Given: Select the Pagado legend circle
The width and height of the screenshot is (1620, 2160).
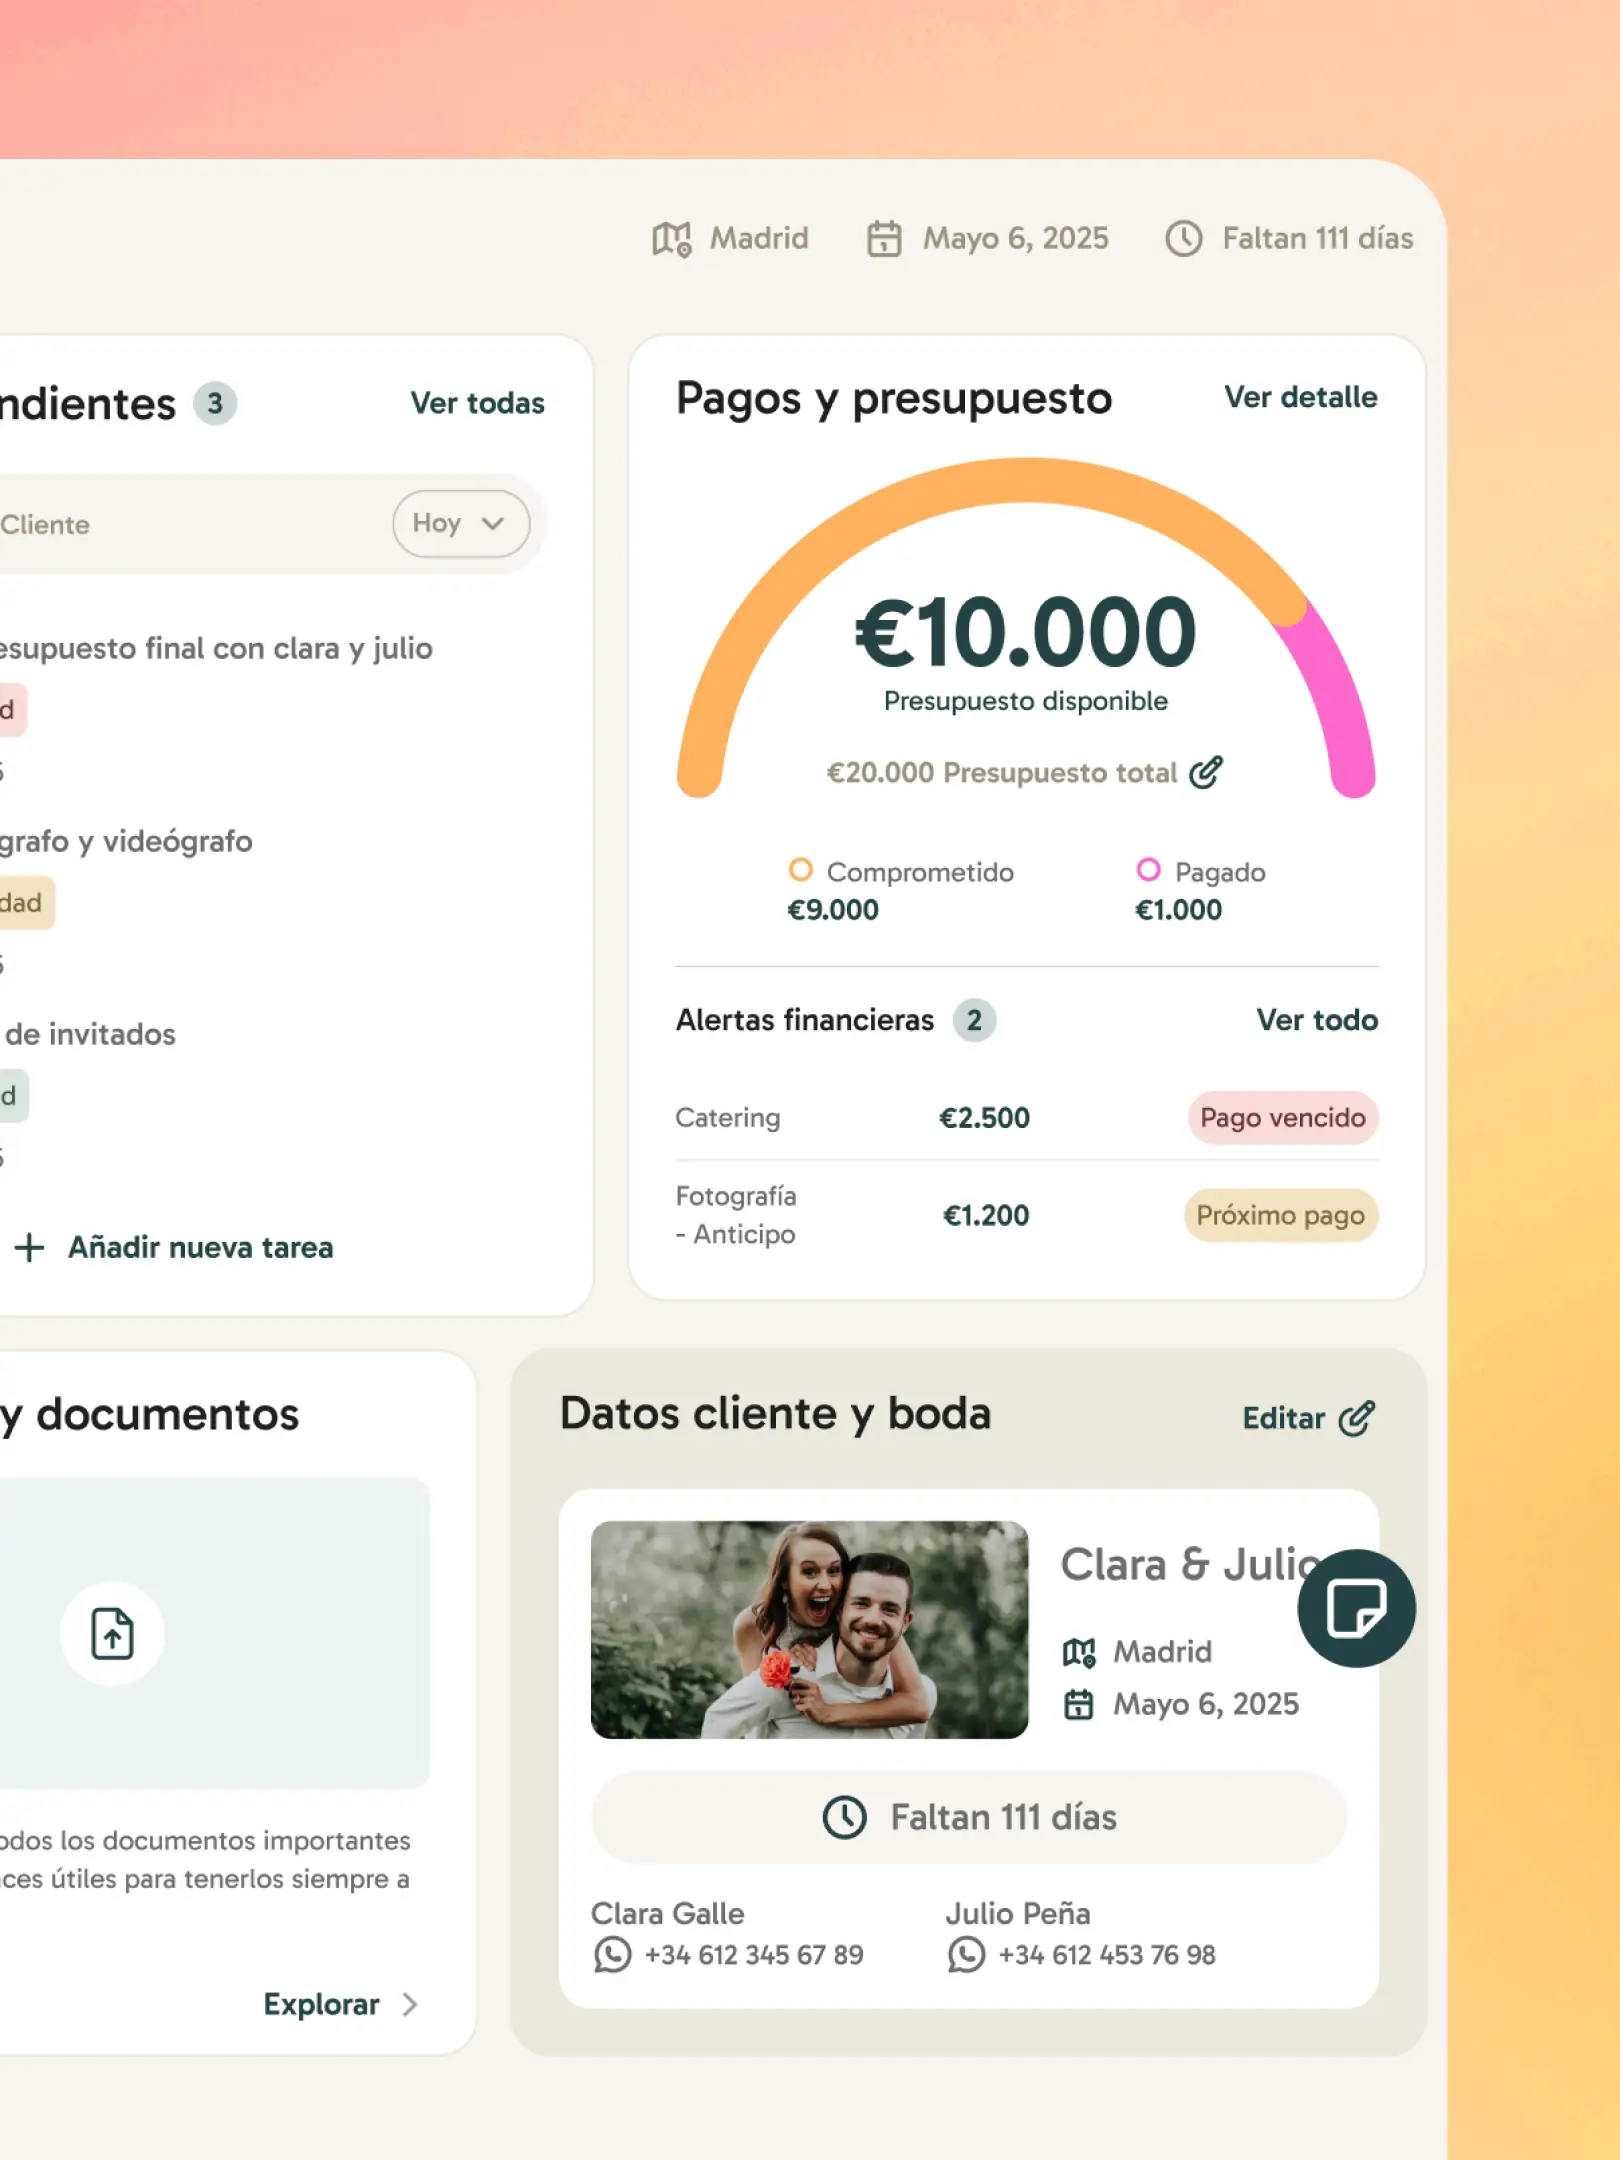Looking at the screenshot, I should tap(1149, 870).
